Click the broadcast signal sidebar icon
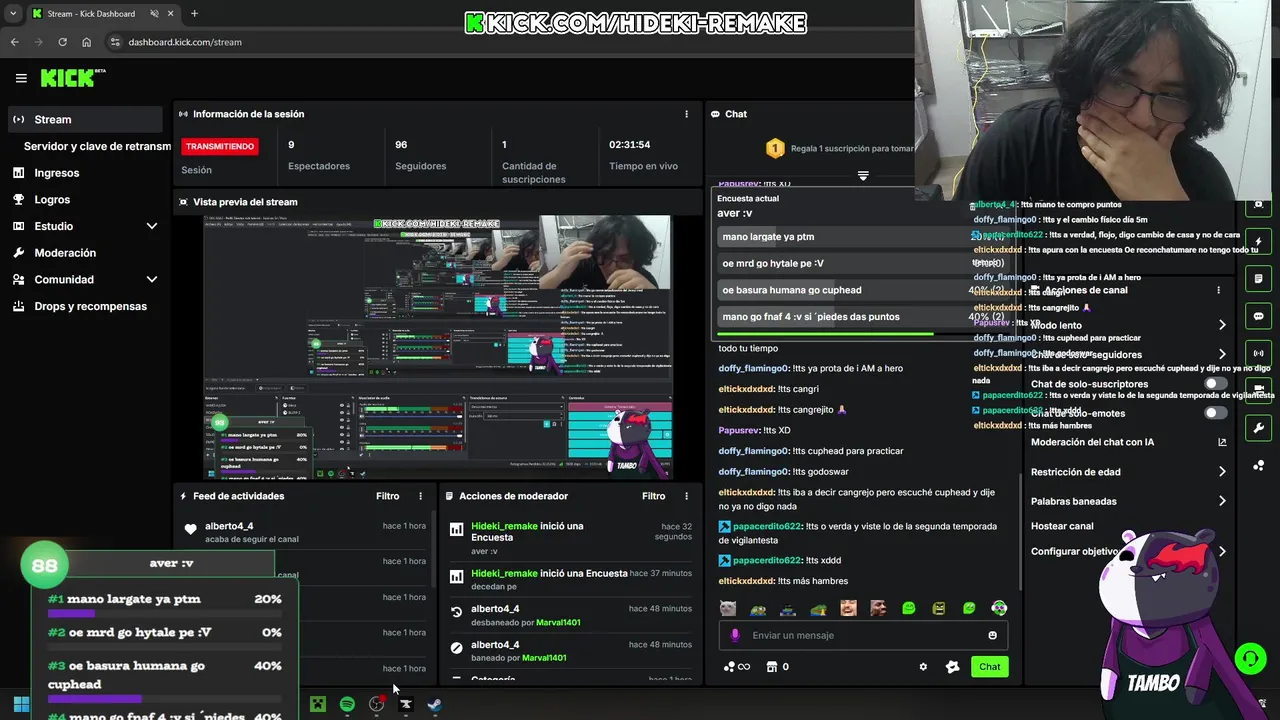This screenshot has width=1280, height=720. [x=1258, y=353]
